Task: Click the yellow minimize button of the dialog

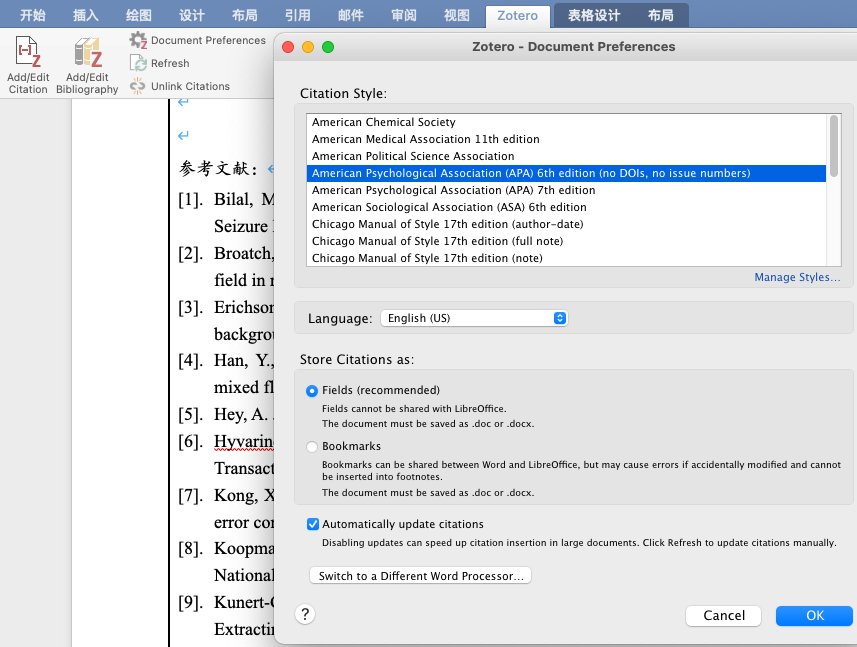Action: click(308, 47)
